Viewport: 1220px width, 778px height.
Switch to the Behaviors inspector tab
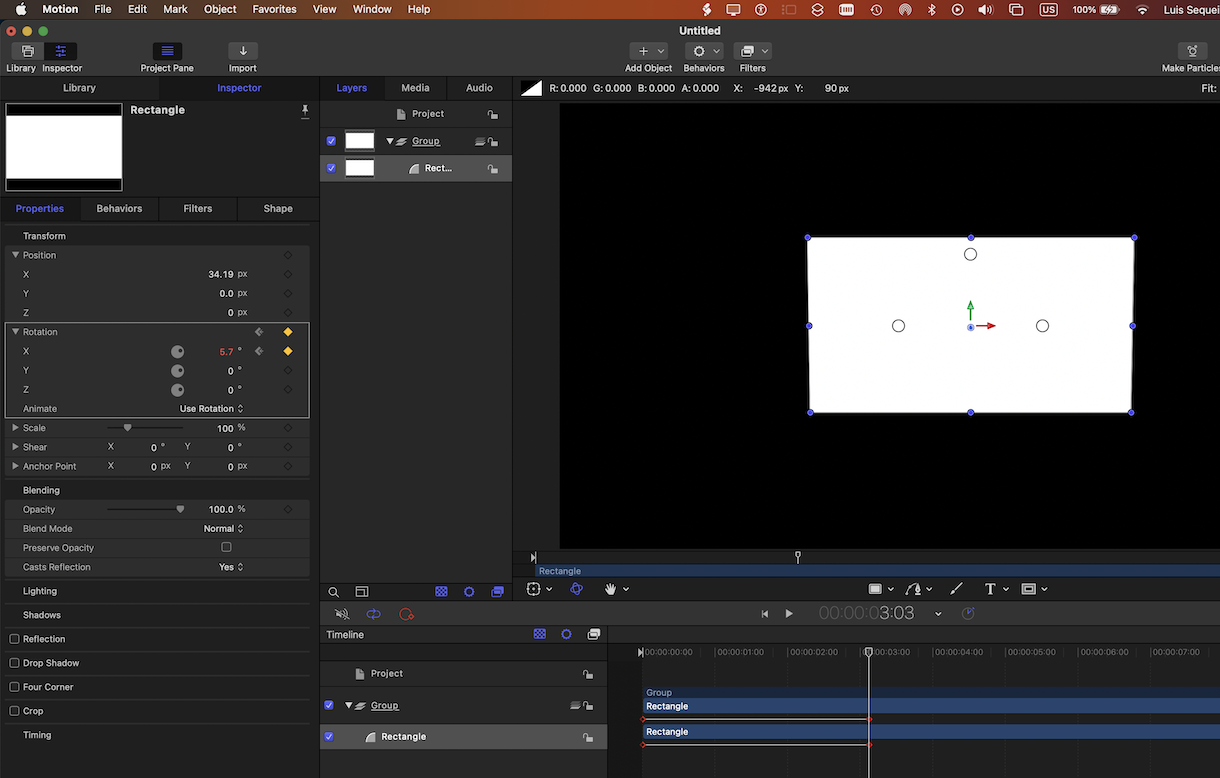tap(119, 208)
